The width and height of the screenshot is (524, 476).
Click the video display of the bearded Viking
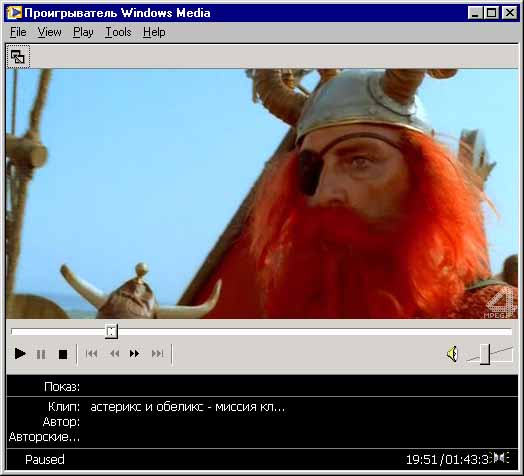pyautogui.click(x=262, y=194)
